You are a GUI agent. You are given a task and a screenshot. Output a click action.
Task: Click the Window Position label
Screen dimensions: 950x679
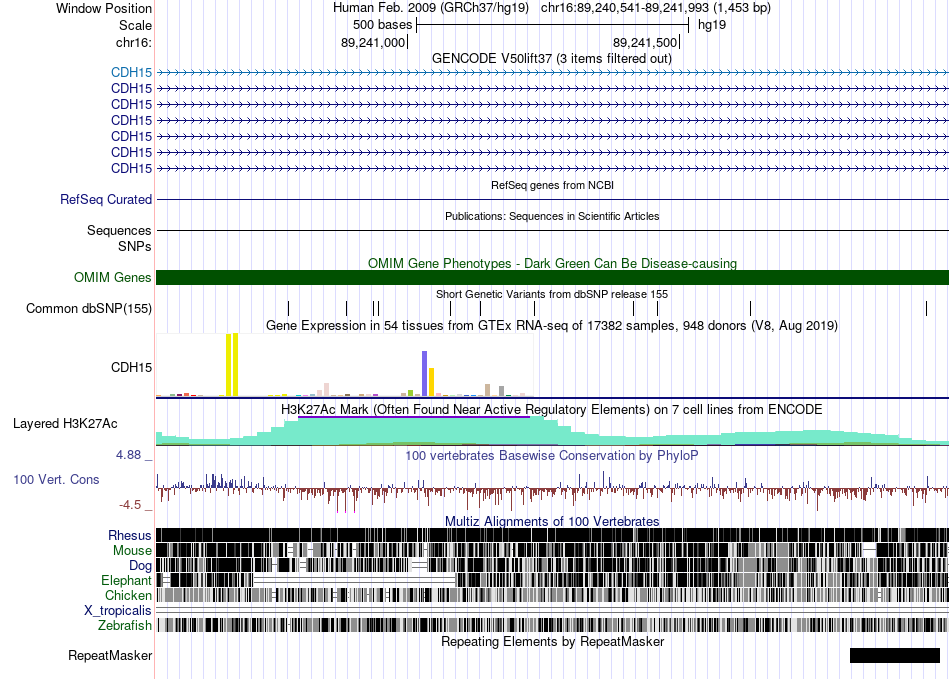pyautogui.click(x=104, y=8)
